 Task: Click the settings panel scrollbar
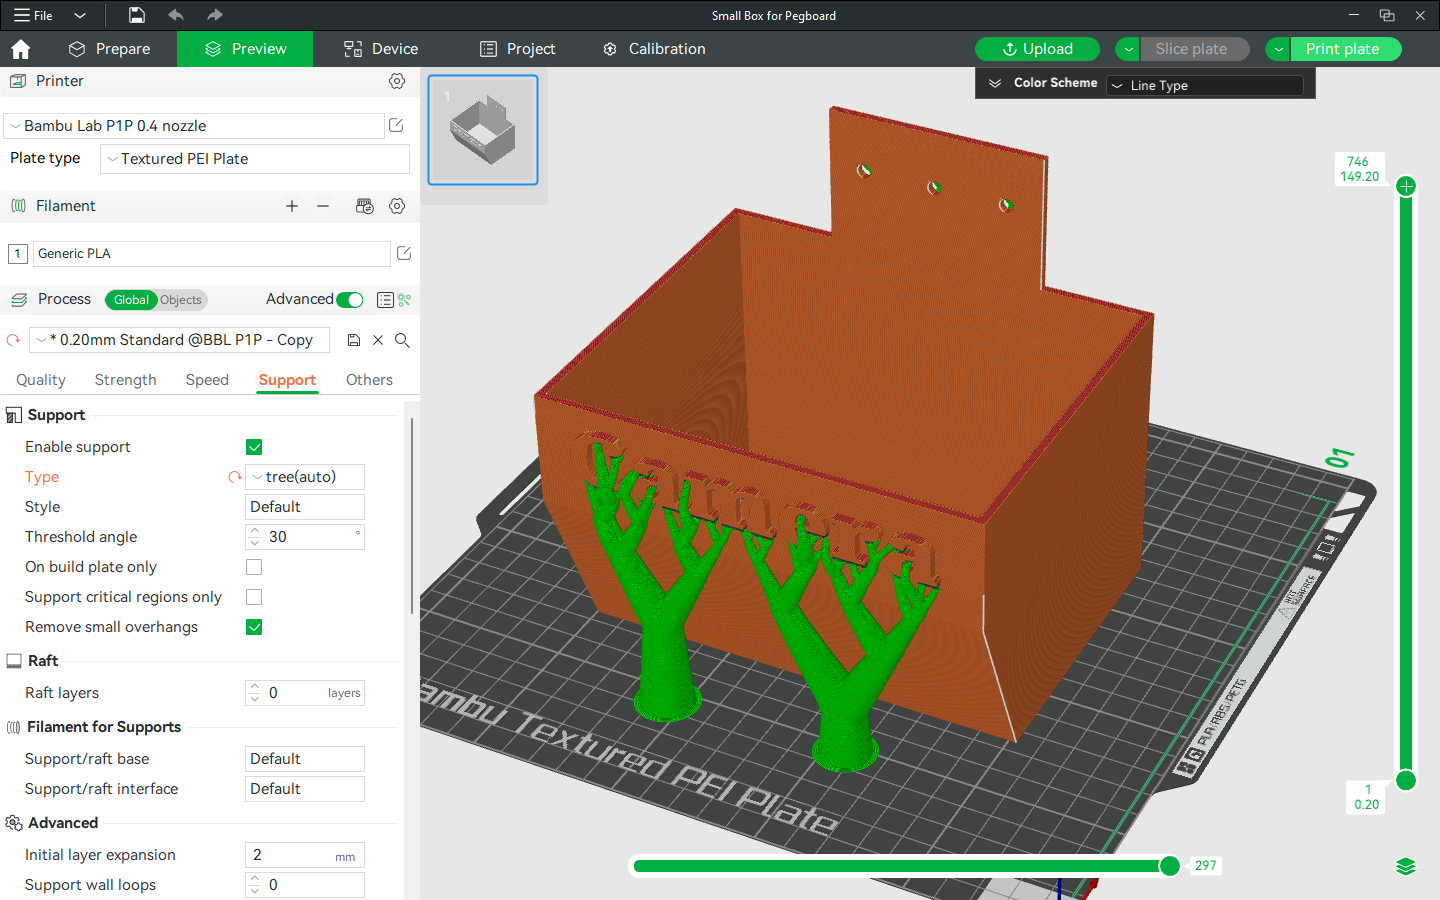coord(412,516)
